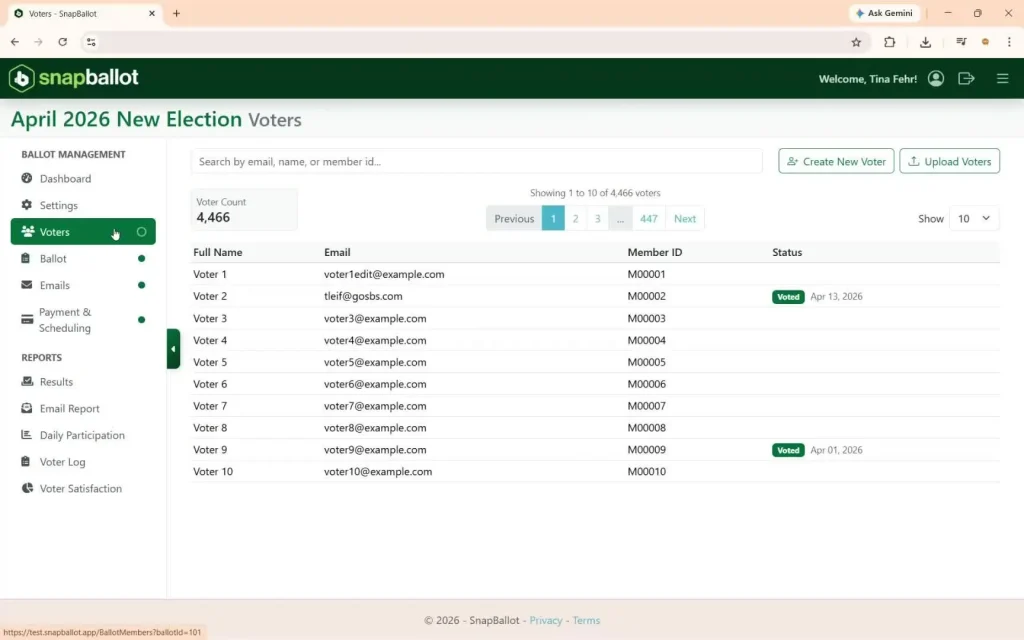Click the Voter 1 name cell
The width and height of the screenshot is (1024, 640).
point(210,274)
